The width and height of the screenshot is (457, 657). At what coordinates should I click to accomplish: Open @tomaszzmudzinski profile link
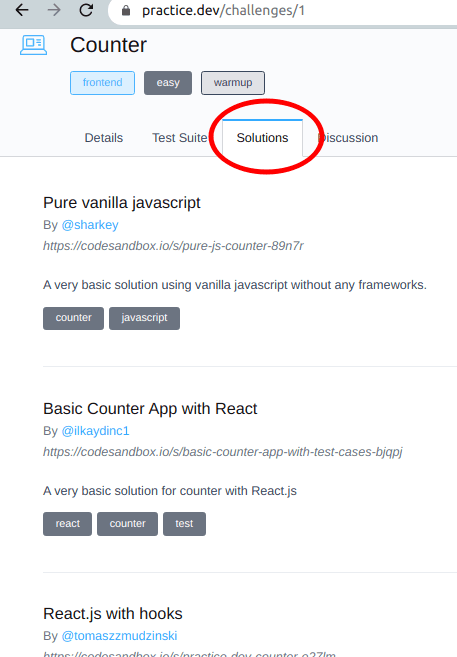[119, 636]
